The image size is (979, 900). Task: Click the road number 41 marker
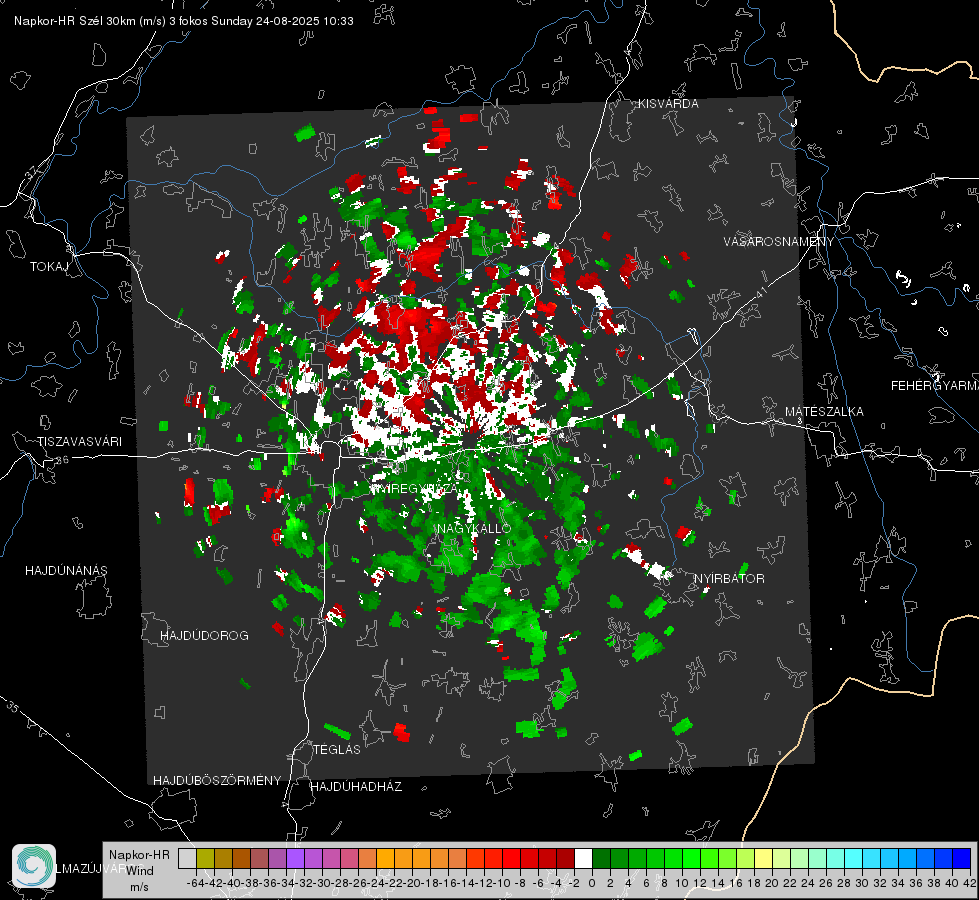(760, 292)
